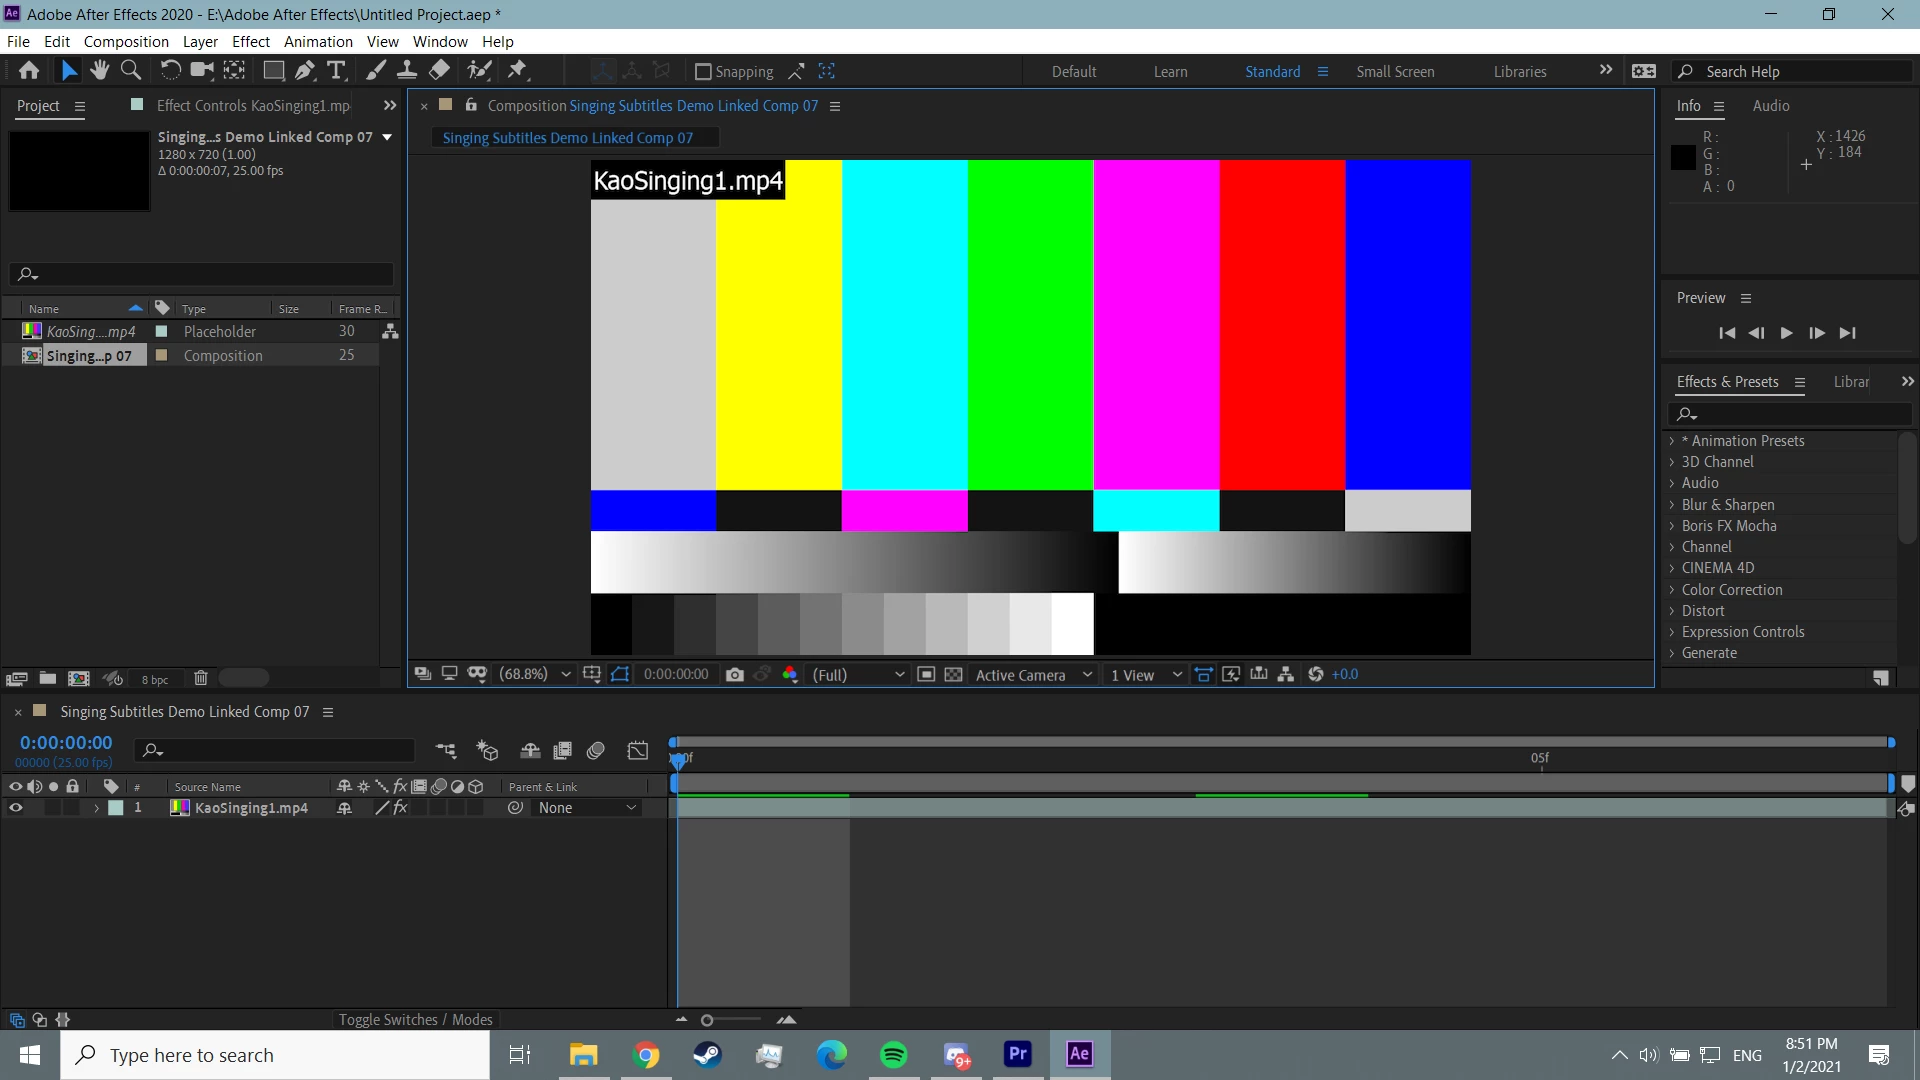Viewport: 1920px width, 1080px height.
Task: Switch to the Audio panel tab
Action: (x=1770, y=106)
